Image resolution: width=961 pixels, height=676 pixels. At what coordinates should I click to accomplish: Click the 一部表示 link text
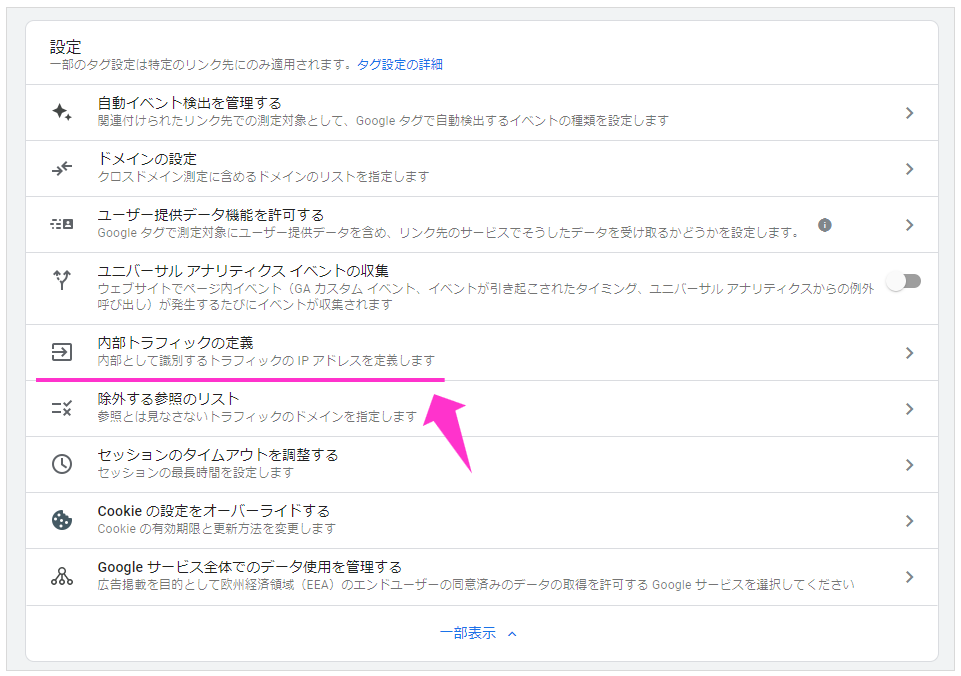click(x=468, y=633)
